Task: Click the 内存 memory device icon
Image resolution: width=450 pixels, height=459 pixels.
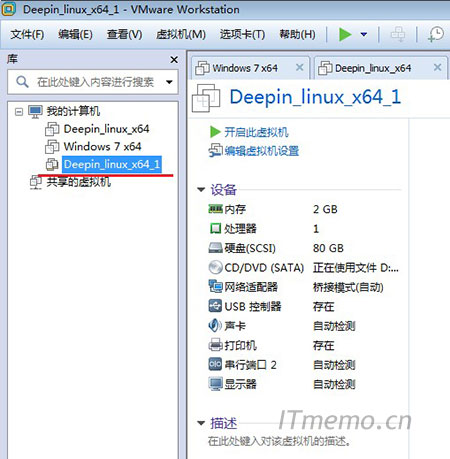Action: (x=215, y=209)
